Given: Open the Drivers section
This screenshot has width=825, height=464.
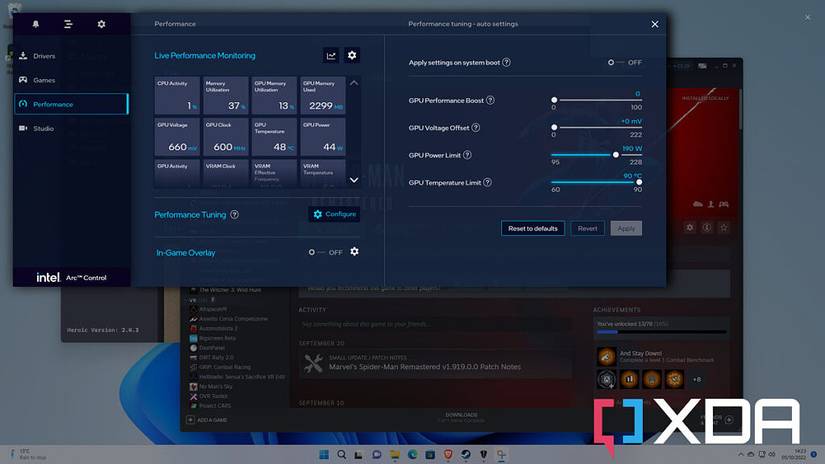Looking at the screenshot, I should click(x=43, y=56).
